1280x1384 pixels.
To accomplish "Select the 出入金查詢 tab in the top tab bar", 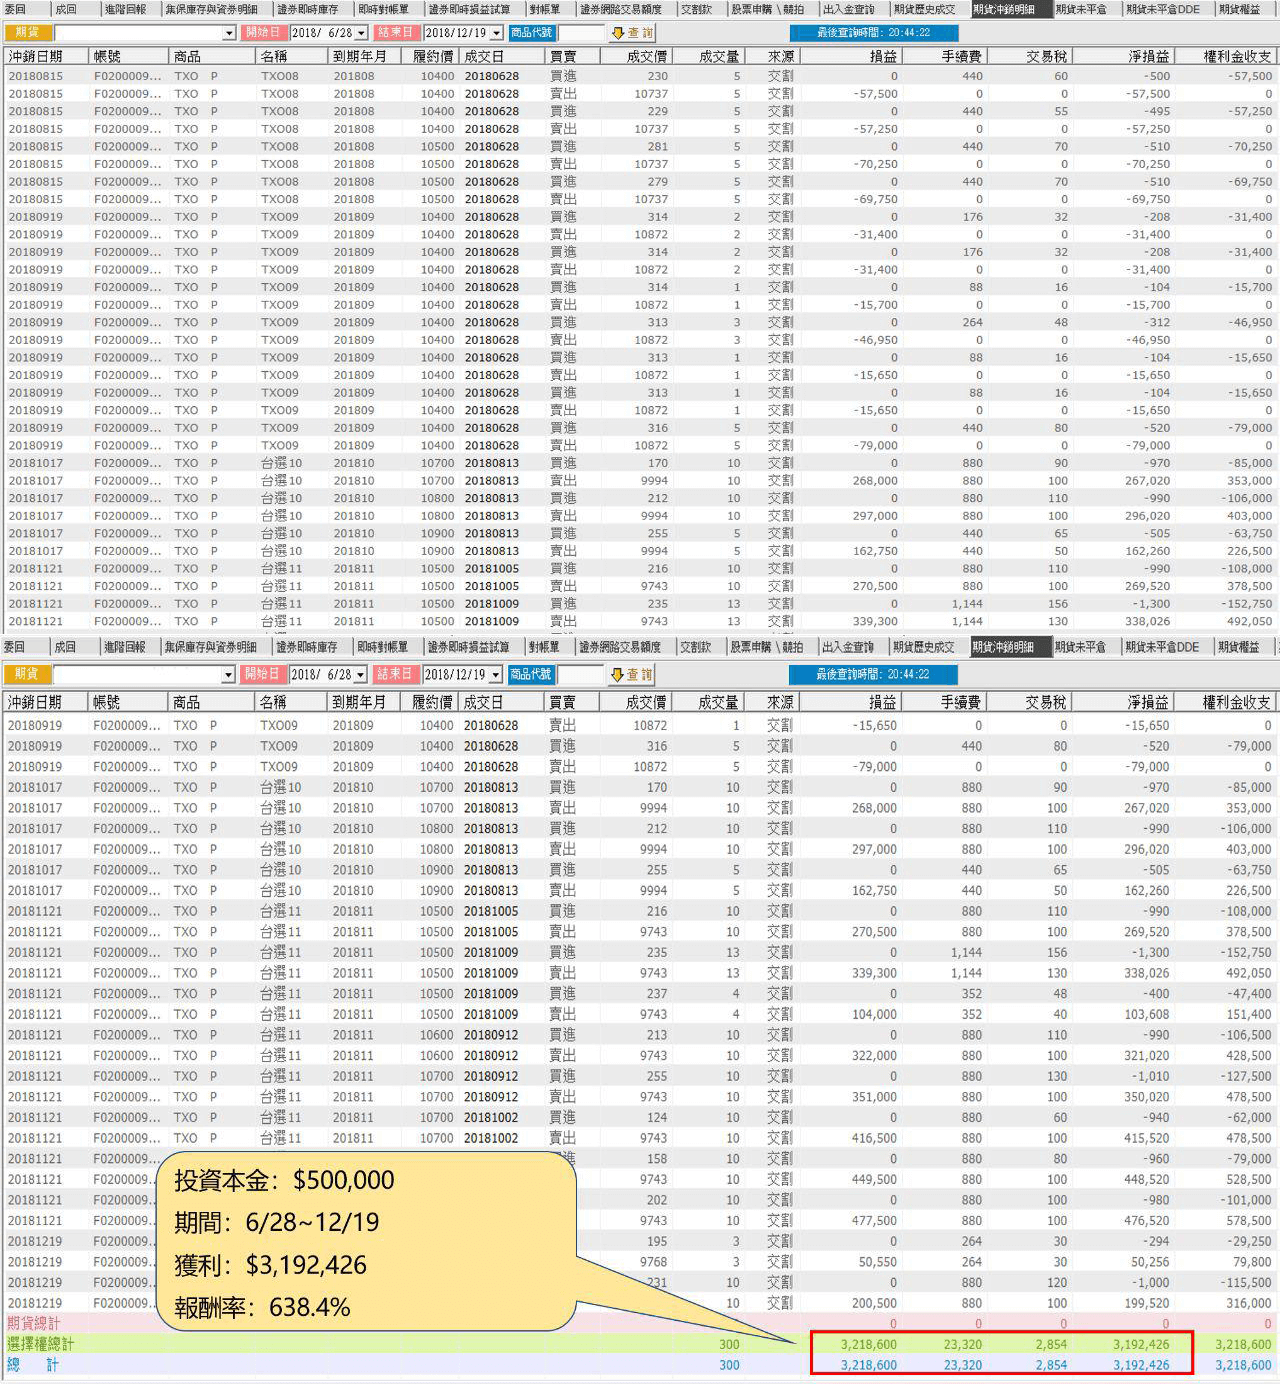I will coord(848,9).
